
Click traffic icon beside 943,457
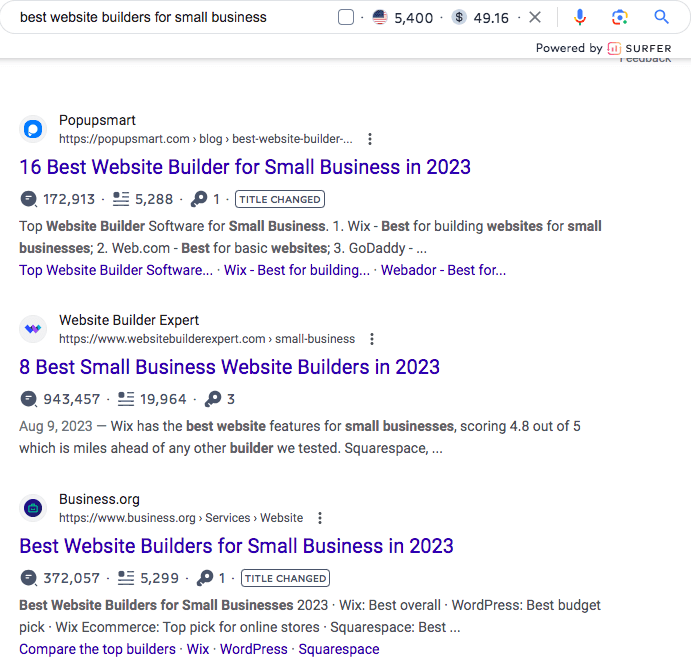[x=29, y=399]
